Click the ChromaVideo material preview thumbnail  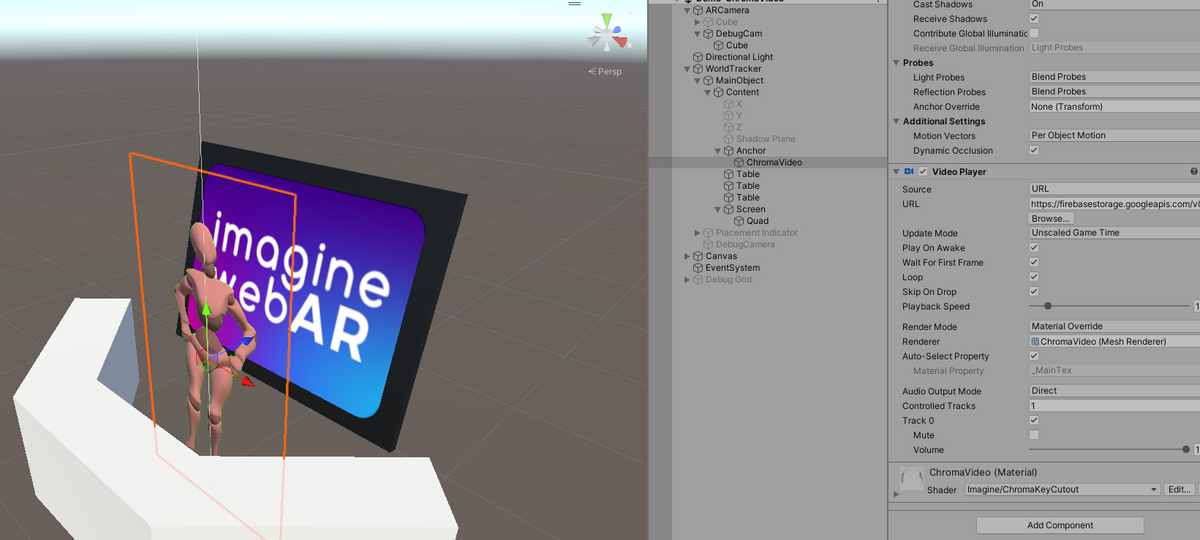click(911, 480)
